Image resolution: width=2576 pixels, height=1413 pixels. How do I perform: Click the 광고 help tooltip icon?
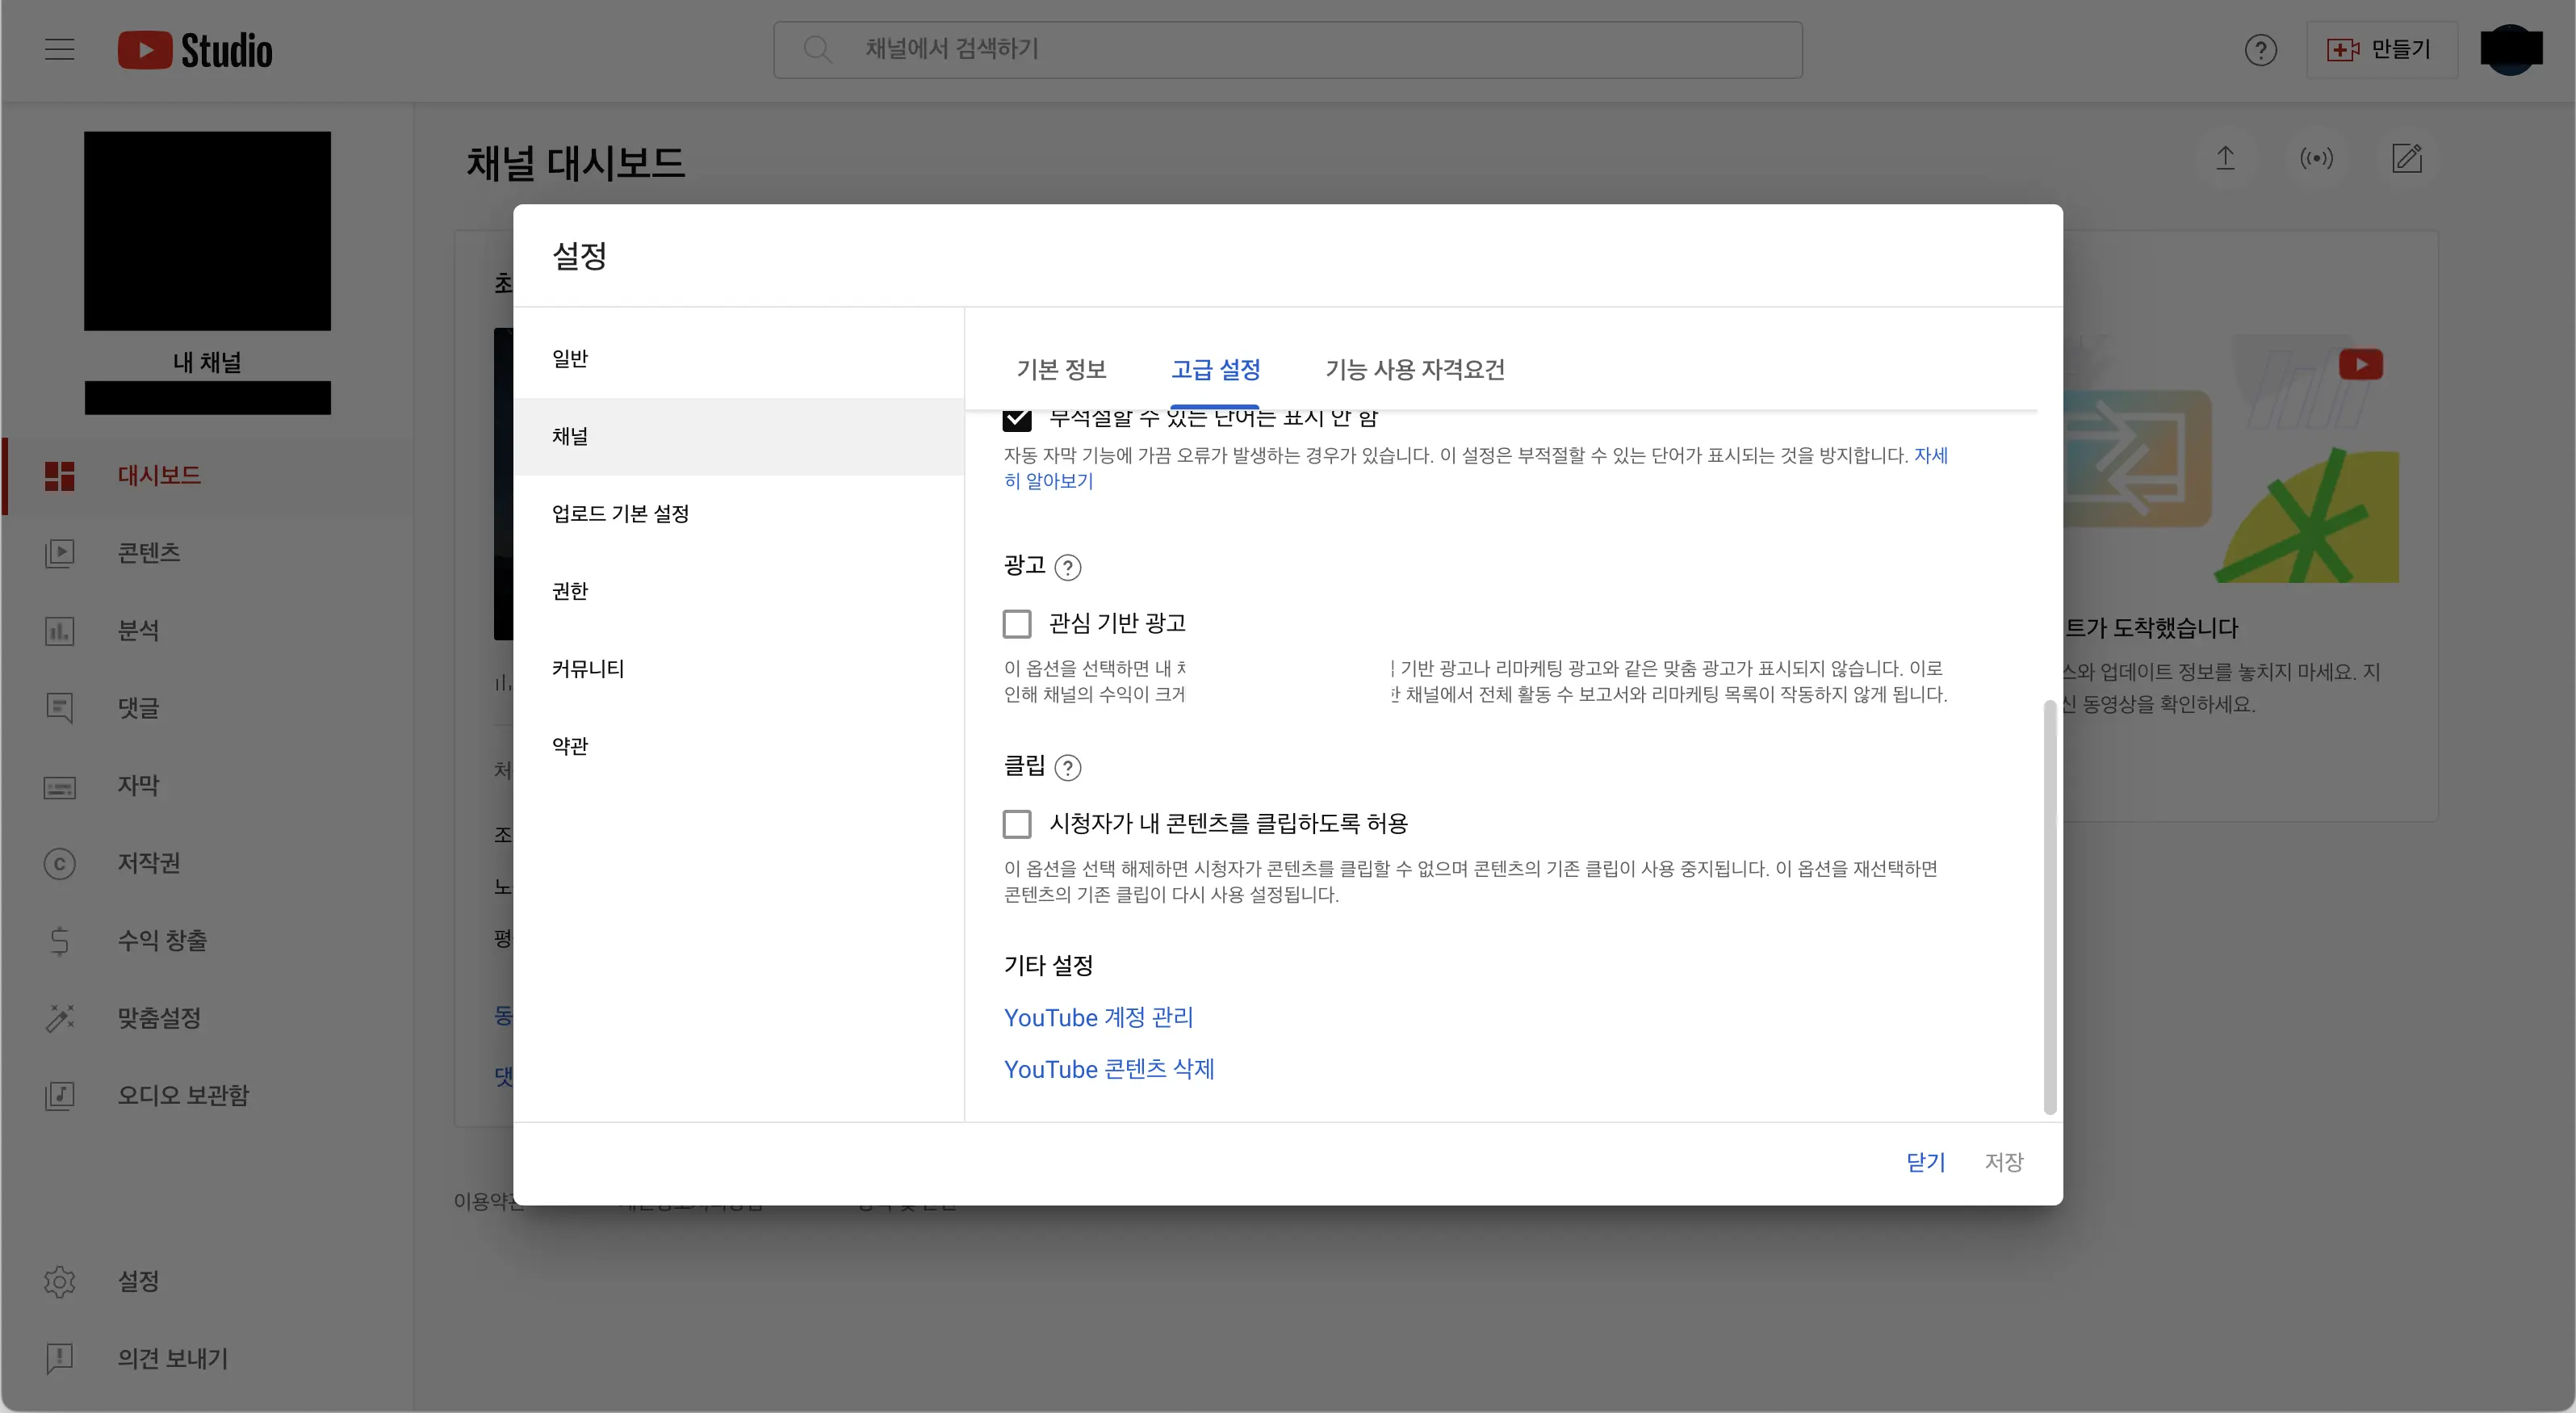click(1068, 568)
